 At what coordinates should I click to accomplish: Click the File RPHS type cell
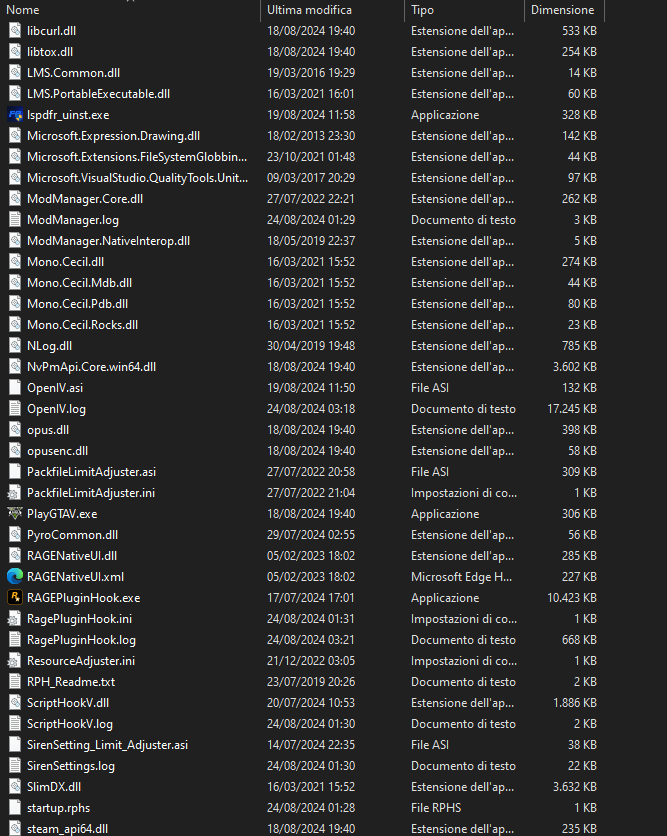(436, 808)
